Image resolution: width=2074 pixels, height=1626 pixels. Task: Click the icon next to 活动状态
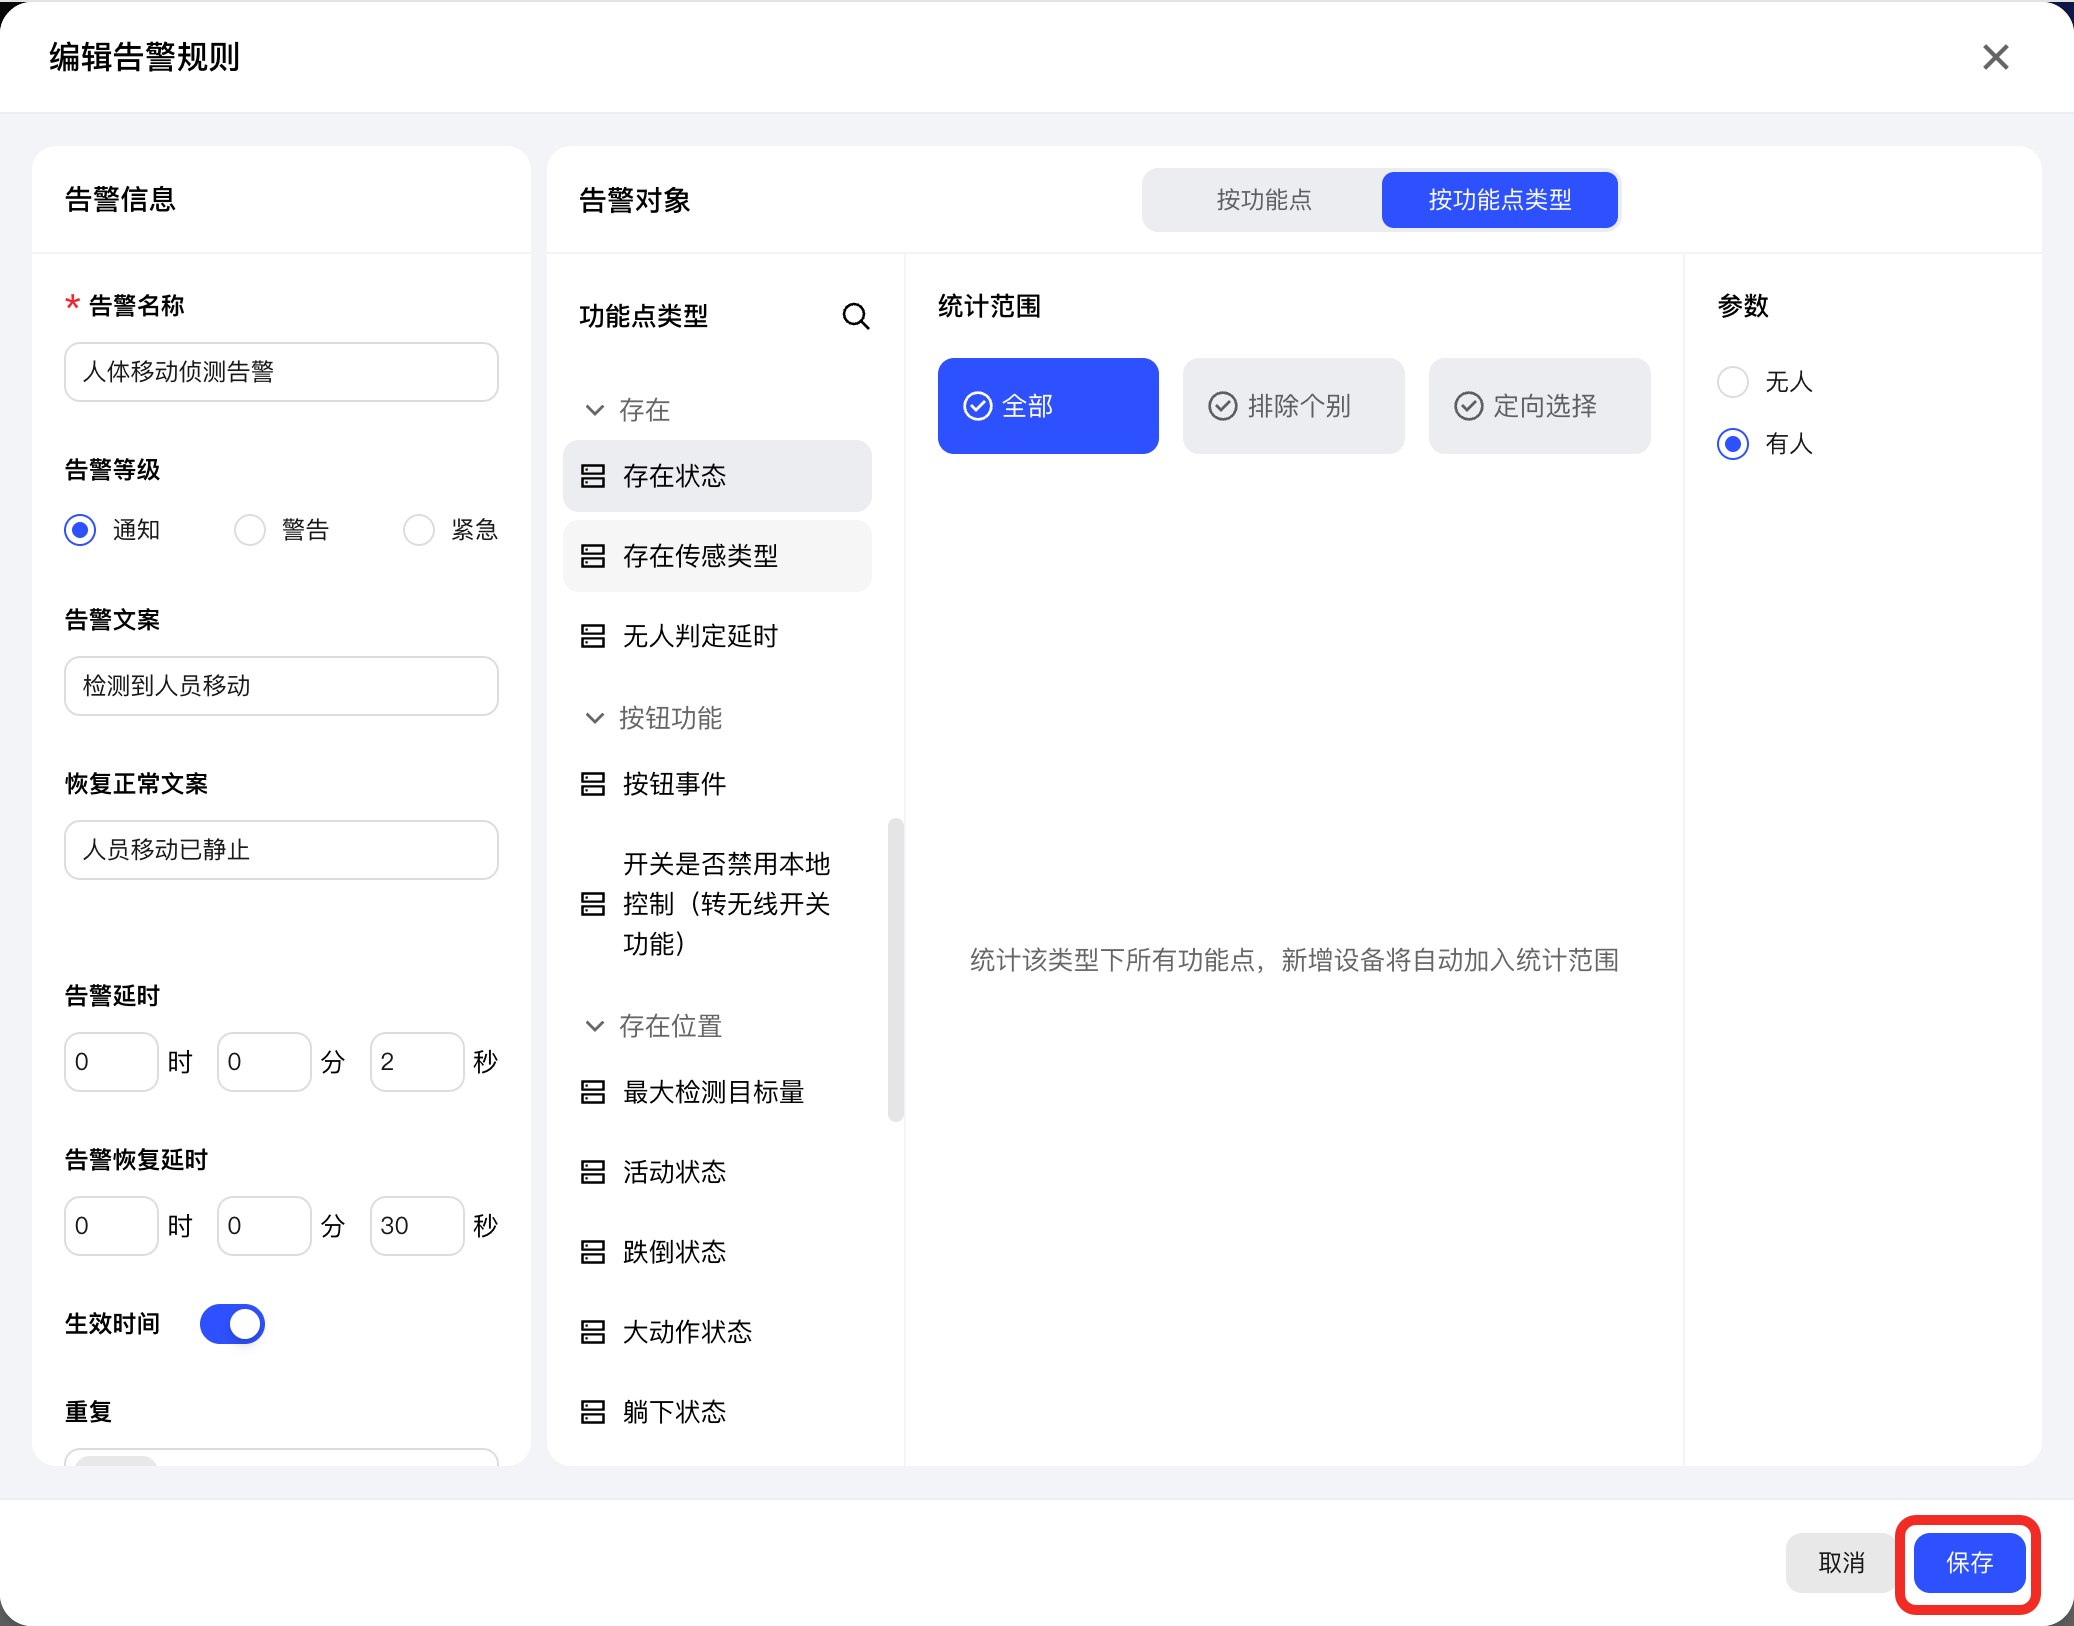click(593, 1172)
